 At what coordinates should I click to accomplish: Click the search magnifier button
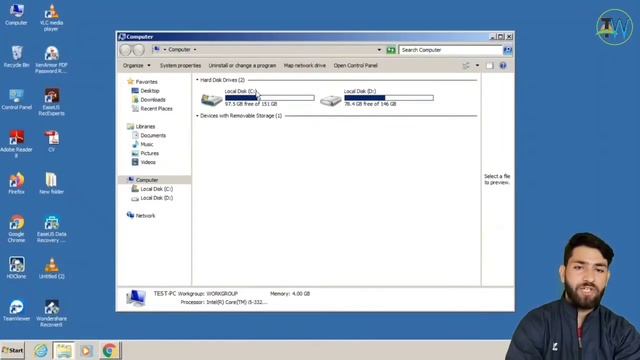coord(507,50)
